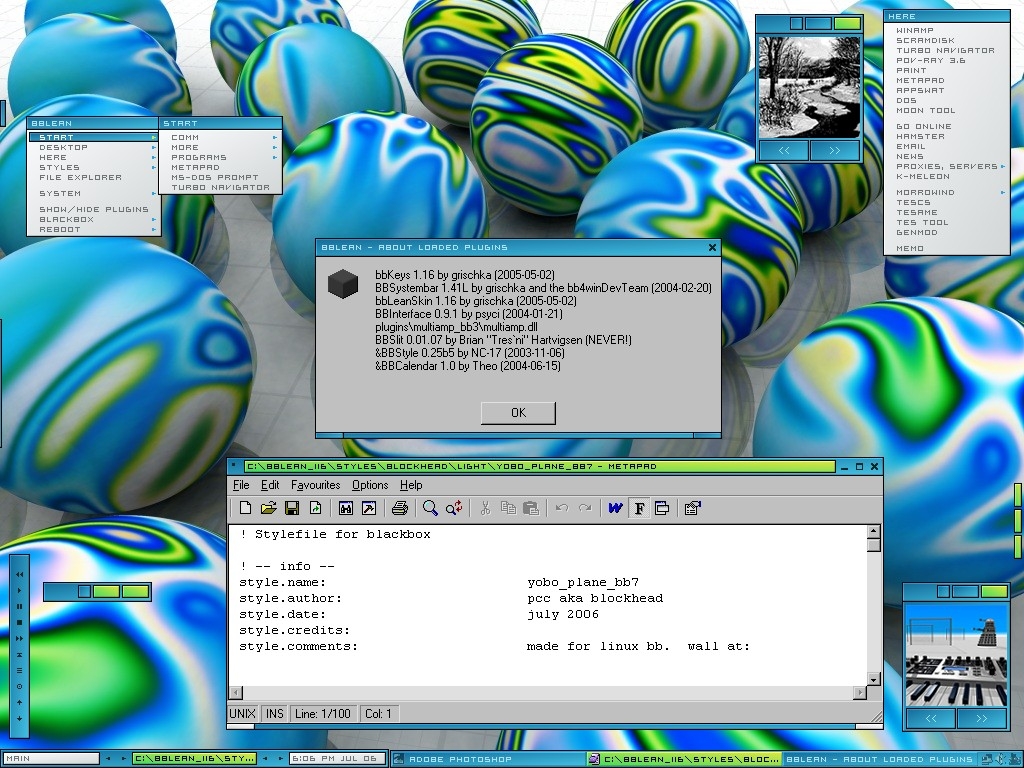Toggle always on top window icon
Screen dimensions: 1024x768
(662, 508)
